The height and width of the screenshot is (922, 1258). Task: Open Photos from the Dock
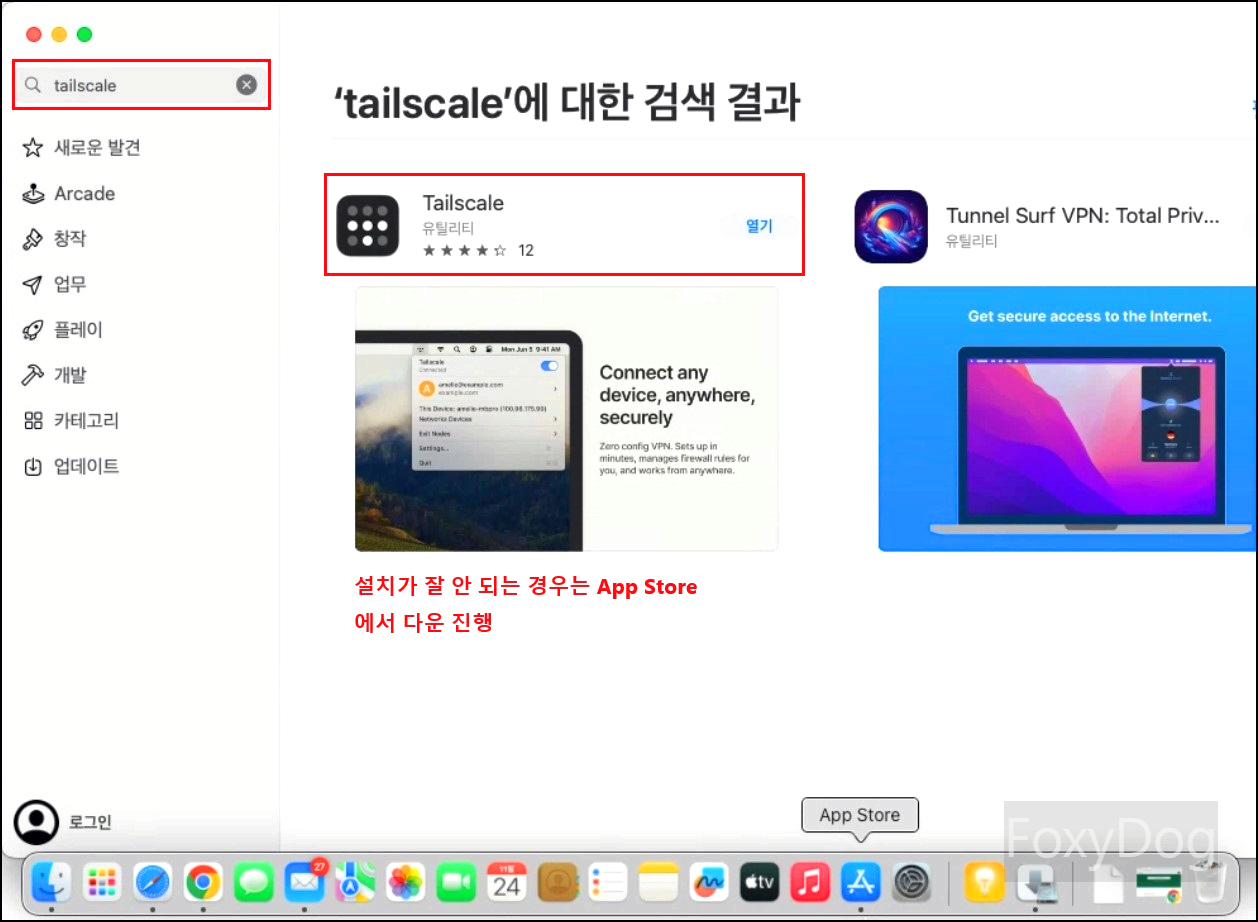(405, 882)
